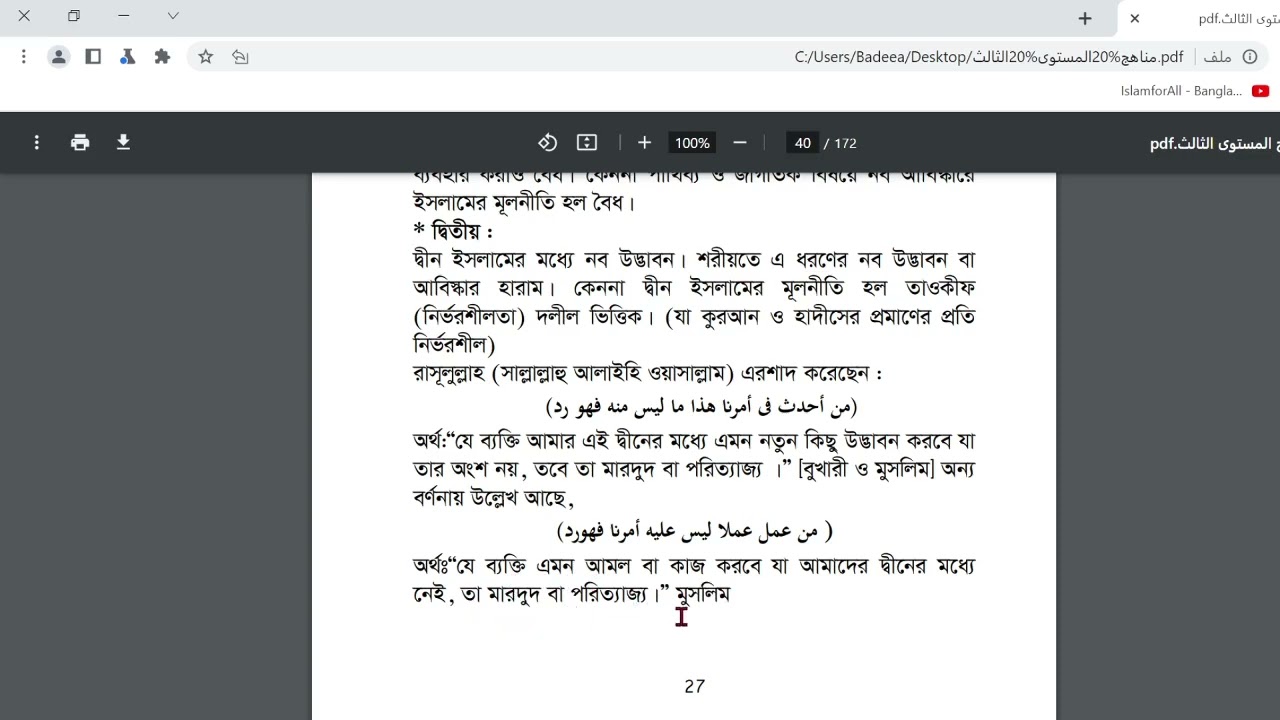Open the tab search chevron dropdown
Screen dimensions: 1280x720
(x=173, y=16)
